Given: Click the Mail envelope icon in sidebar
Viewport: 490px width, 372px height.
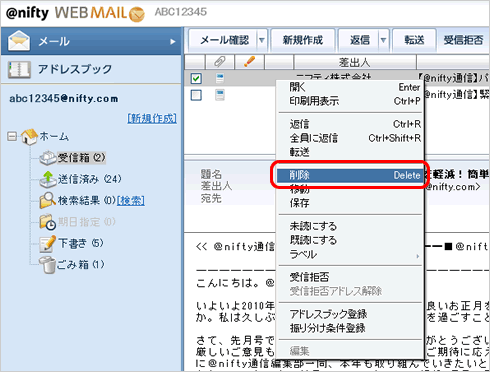Looking at the screenshot, I should click(19, 41).
